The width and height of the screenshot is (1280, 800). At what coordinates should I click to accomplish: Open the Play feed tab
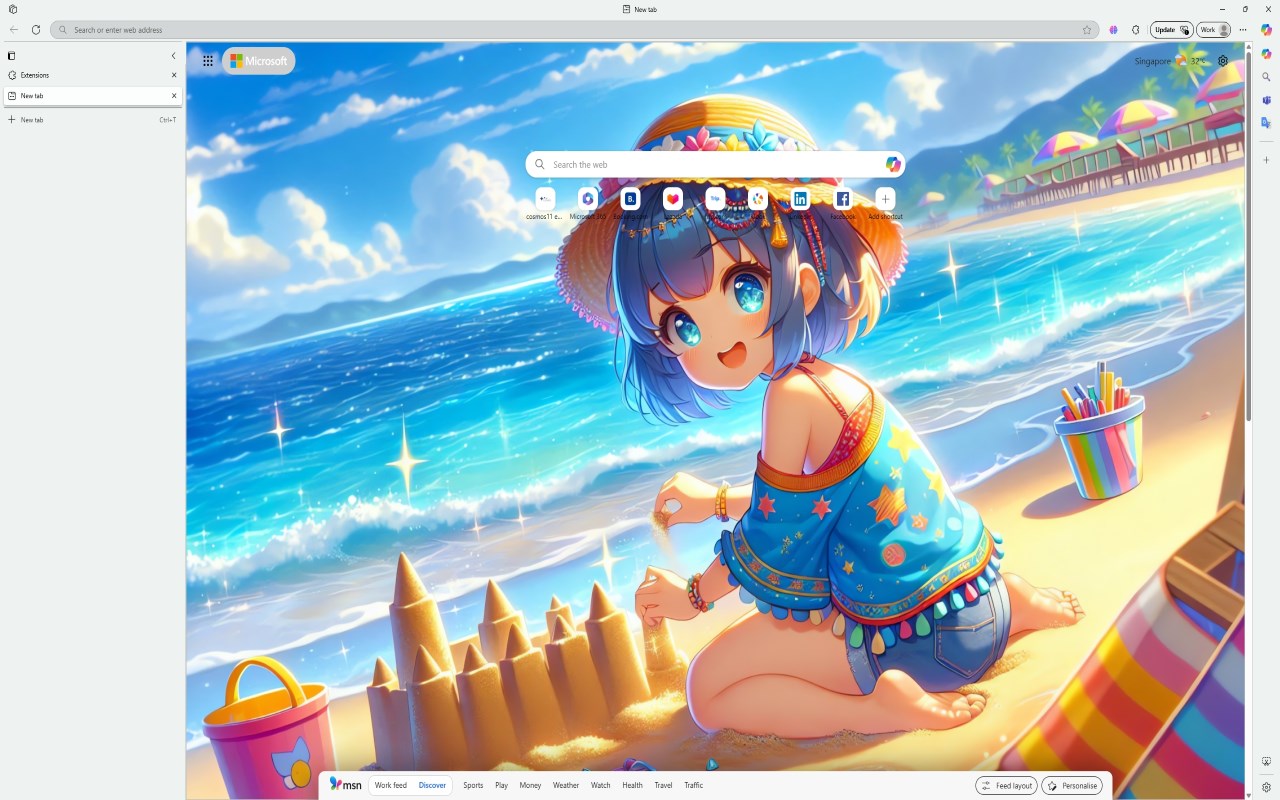click(x=501, y=786)
